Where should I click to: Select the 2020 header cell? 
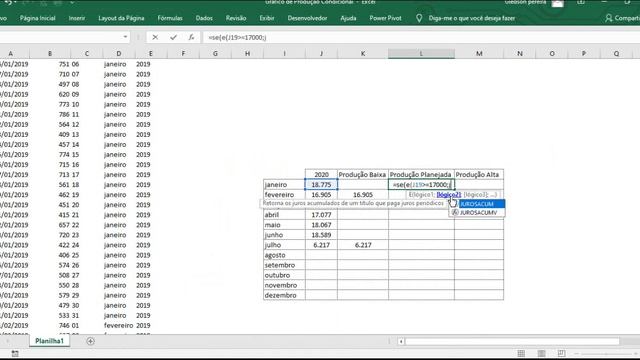[x=321, y=174]
